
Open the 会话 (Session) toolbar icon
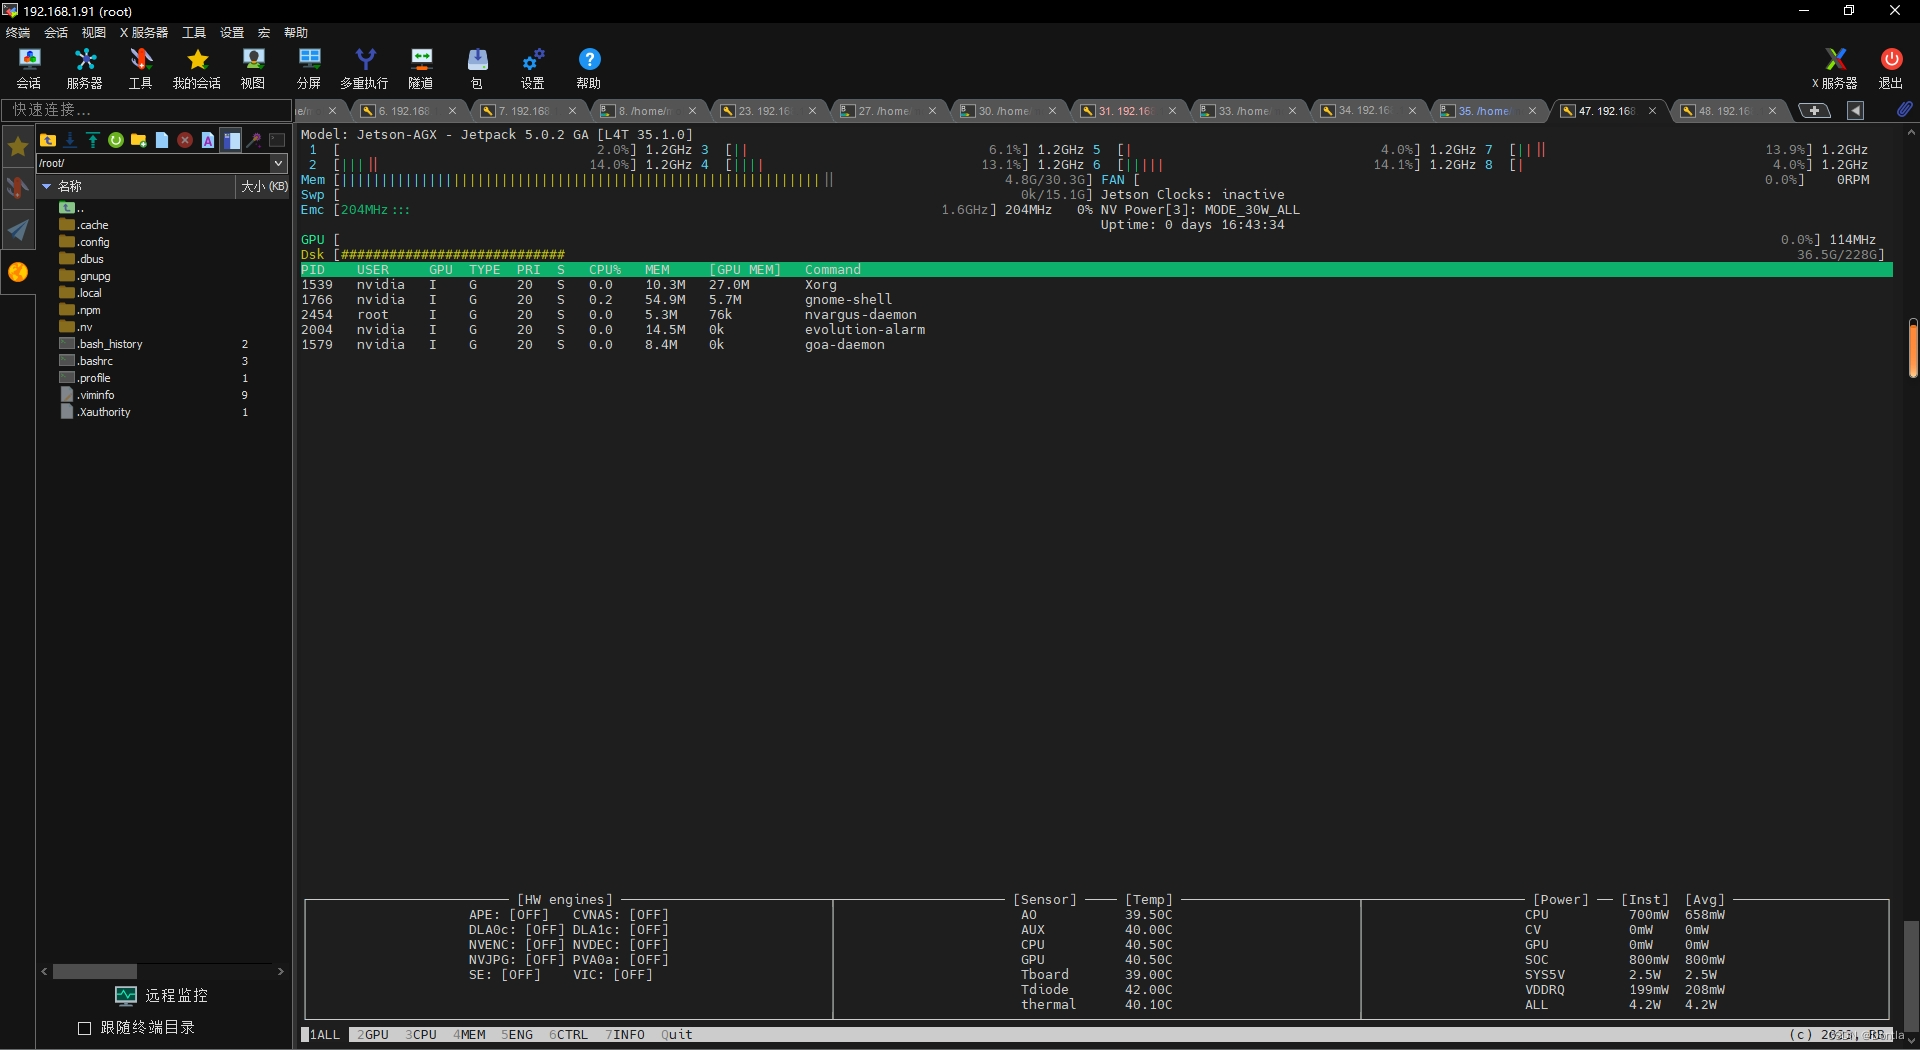coord(29,68)
